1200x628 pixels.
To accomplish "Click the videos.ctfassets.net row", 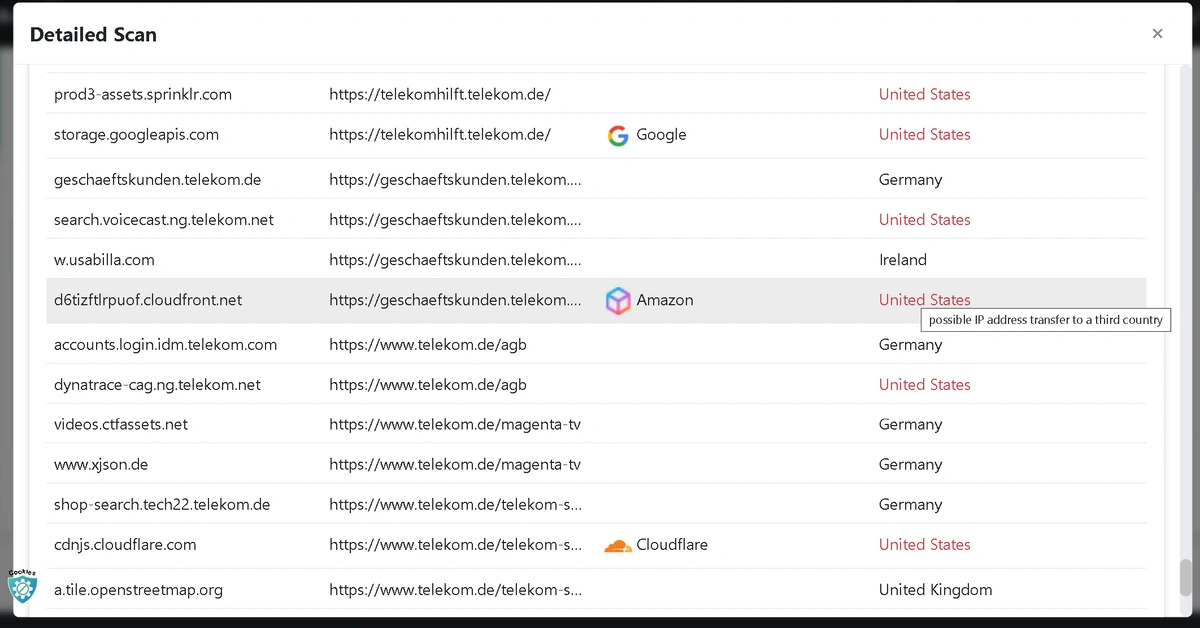I will click(596, 424).
